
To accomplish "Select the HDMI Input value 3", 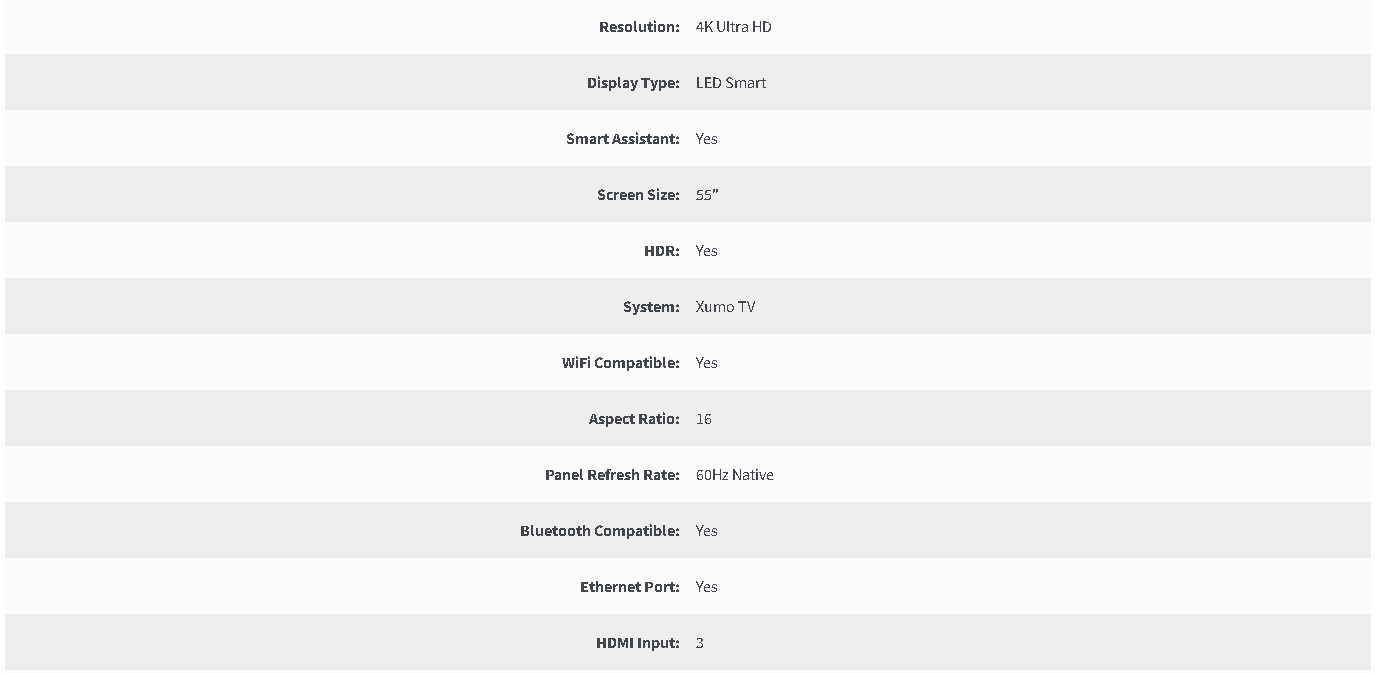I will coord(700,643).
